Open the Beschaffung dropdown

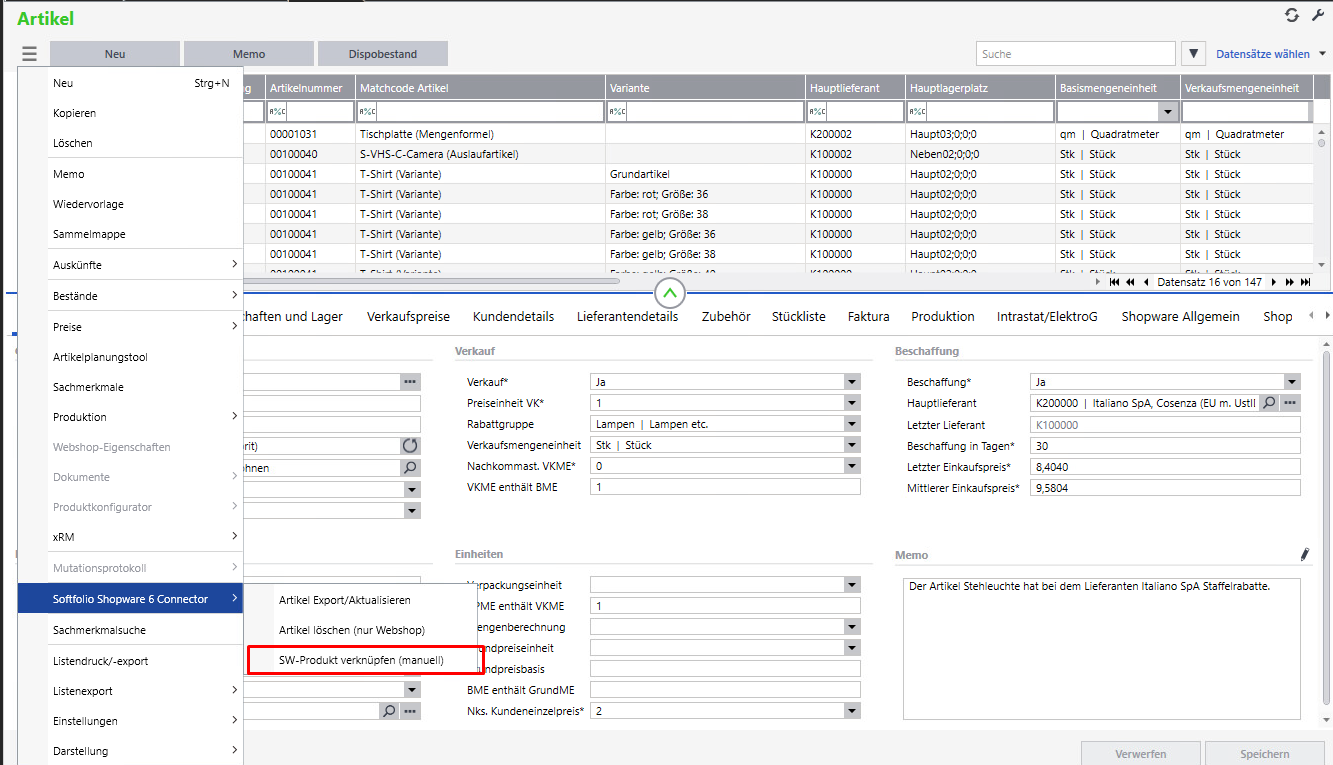point(1291,382)
